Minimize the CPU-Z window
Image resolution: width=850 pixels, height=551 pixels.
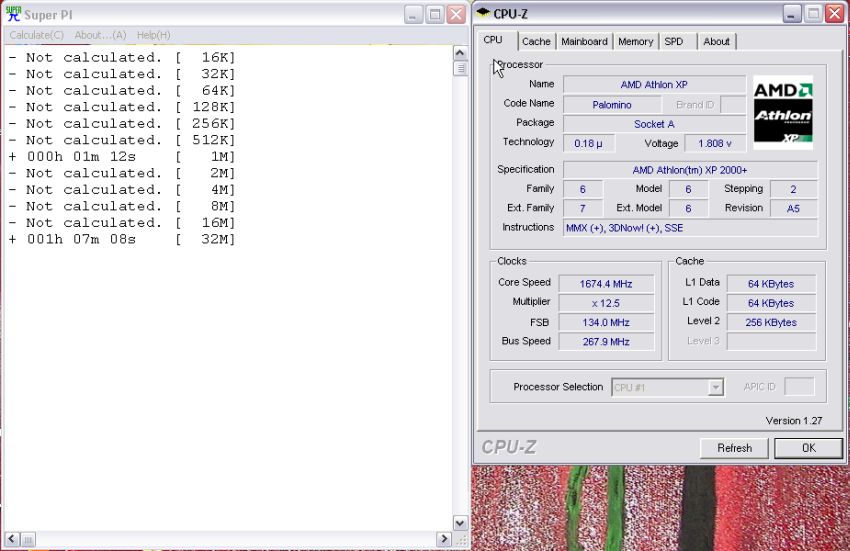[792, 14]
